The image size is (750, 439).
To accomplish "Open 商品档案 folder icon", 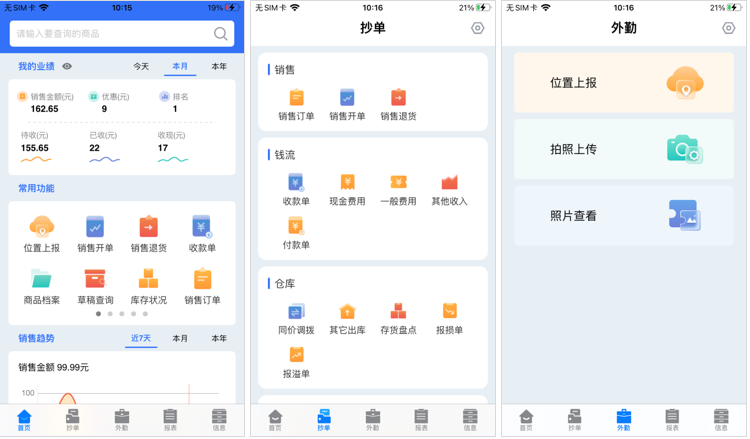I will [x=42, y=279].
